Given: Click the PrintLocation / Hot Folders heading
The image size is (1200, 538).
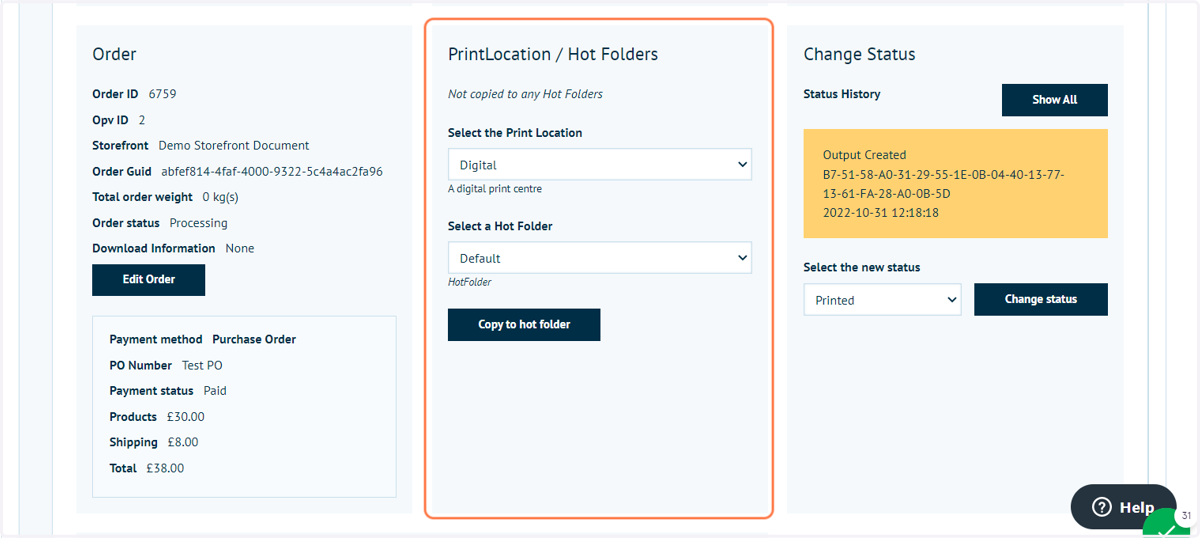Looking at the screenshot, I should (x=553, y=54).
